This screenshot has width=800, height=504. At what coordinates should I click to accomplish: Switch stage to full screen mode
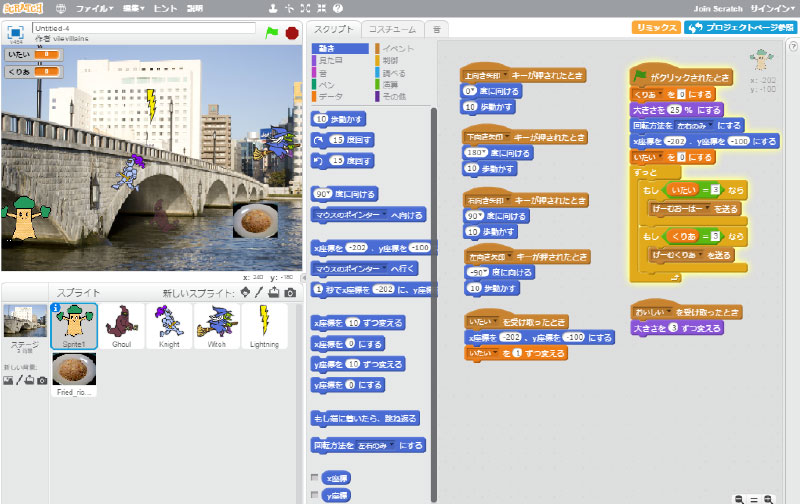click(x=15, y=33)
